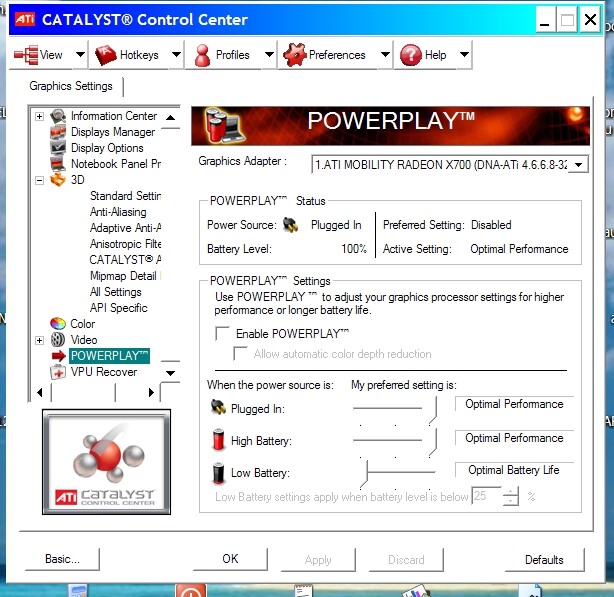
Task: Click the View toolbar icon
Action: 27,55
